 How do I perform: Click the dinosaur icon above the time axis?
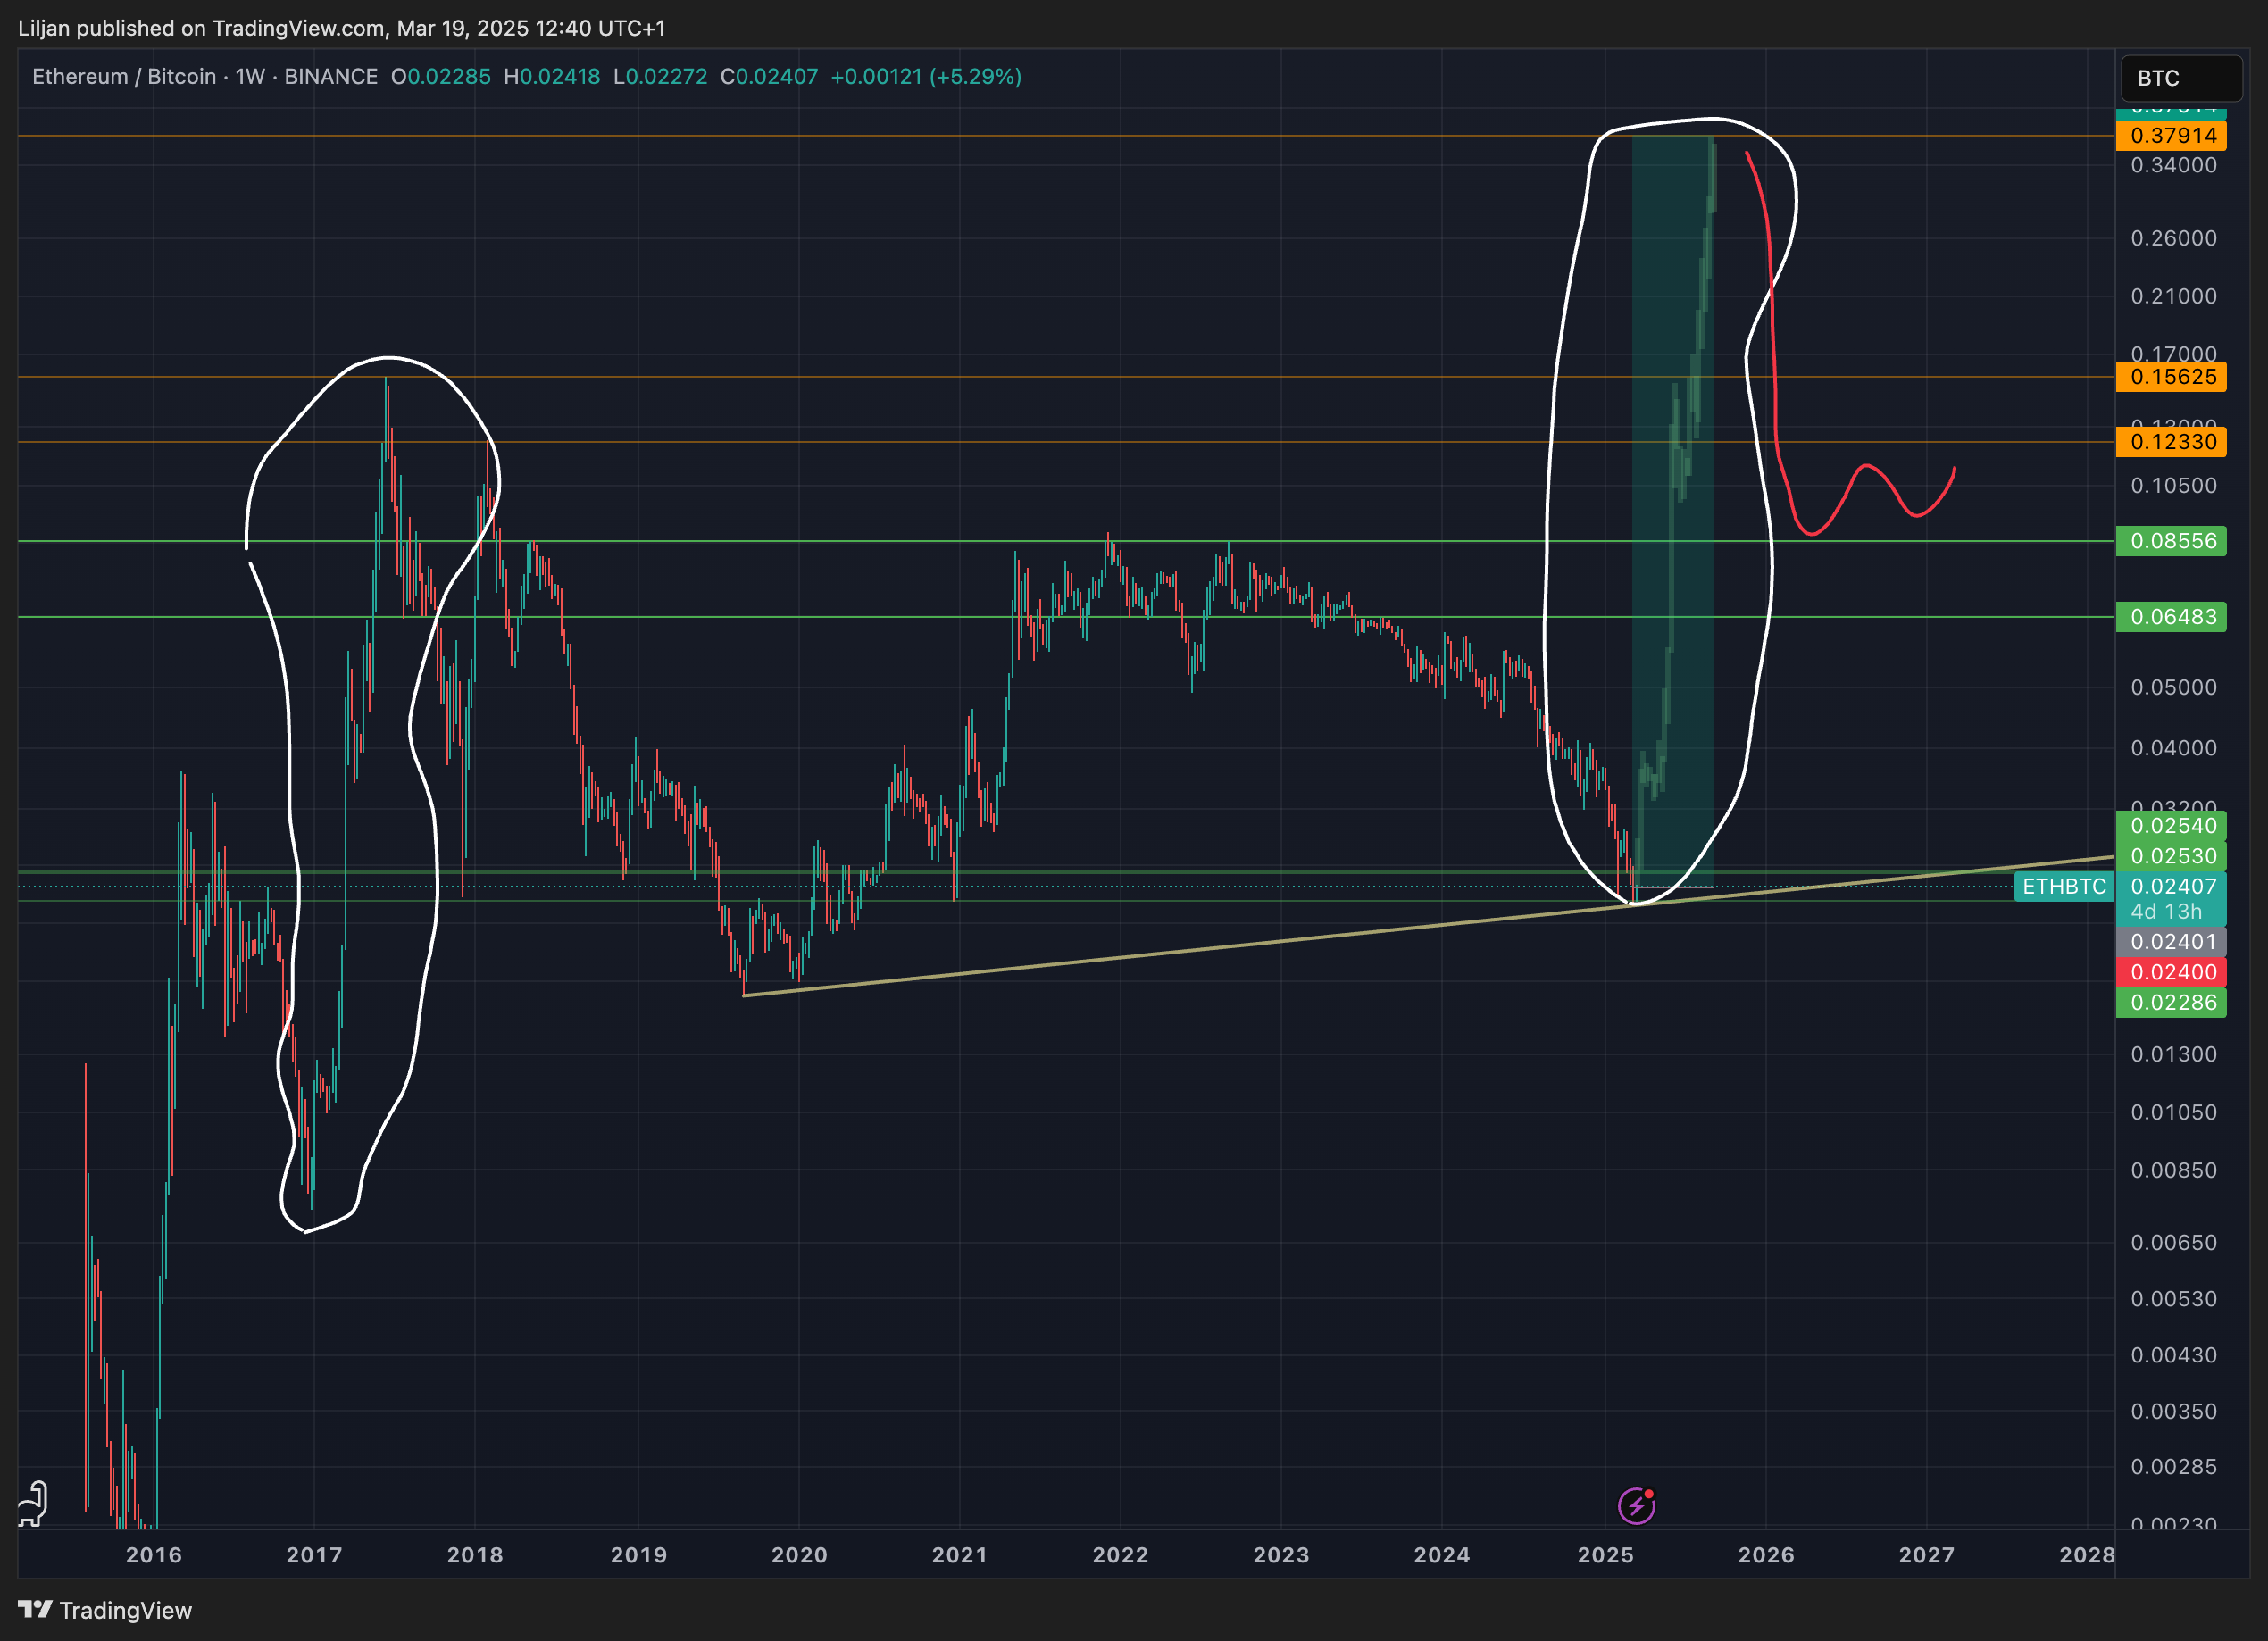[x=33, y=1503]
